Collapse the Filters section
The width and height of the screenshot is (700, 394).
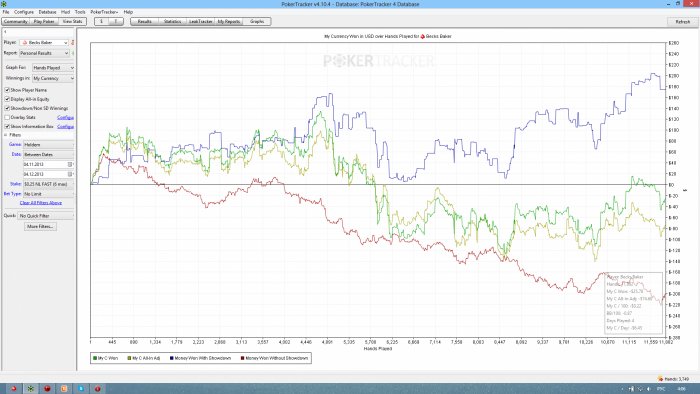click(x=6, y=135)
